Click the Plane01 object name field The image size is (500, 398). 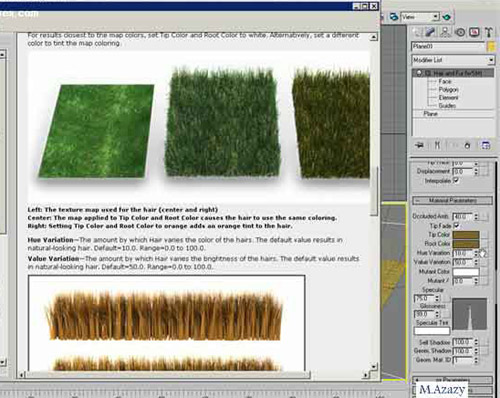coord(448,46)
